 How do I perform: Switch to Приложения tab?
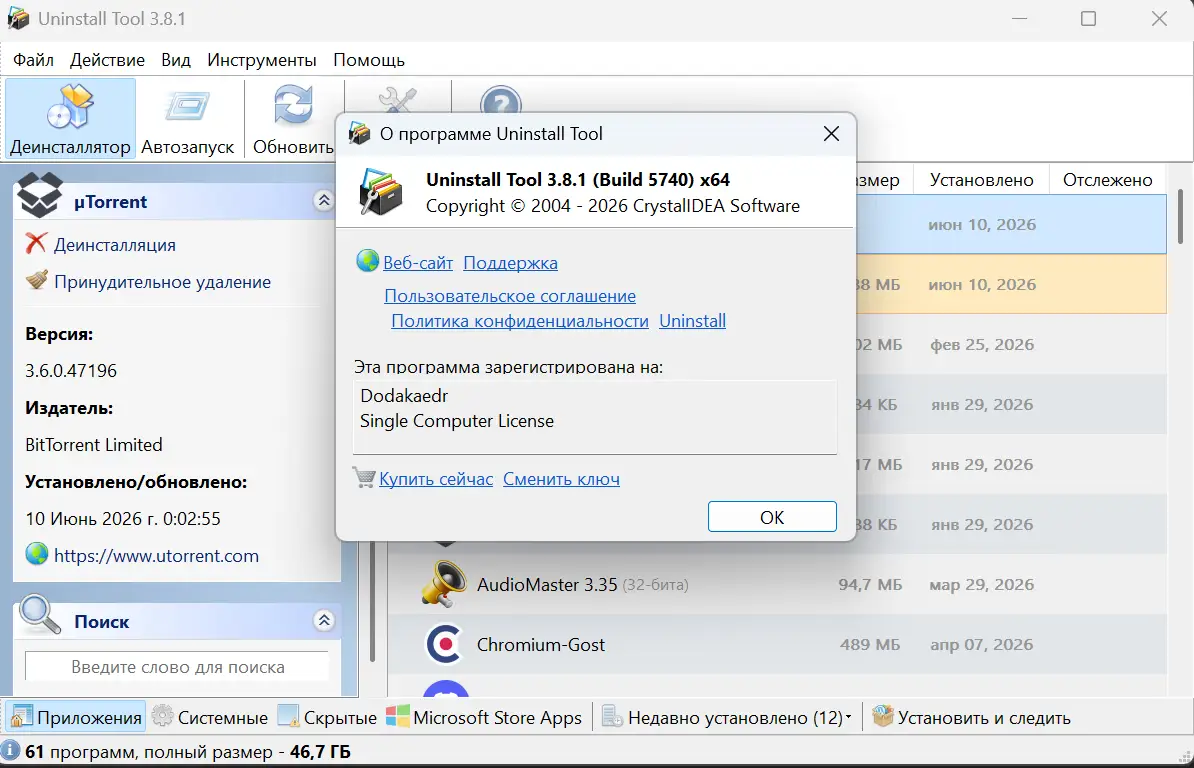[76, 717]
